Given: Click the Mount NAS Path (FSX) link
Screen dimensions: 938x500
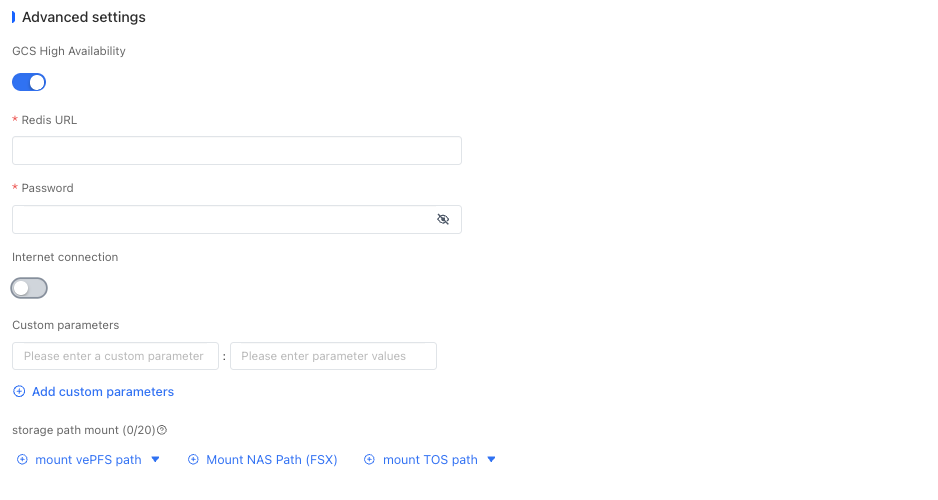Looking at the screenshot, I should (271, 460).
